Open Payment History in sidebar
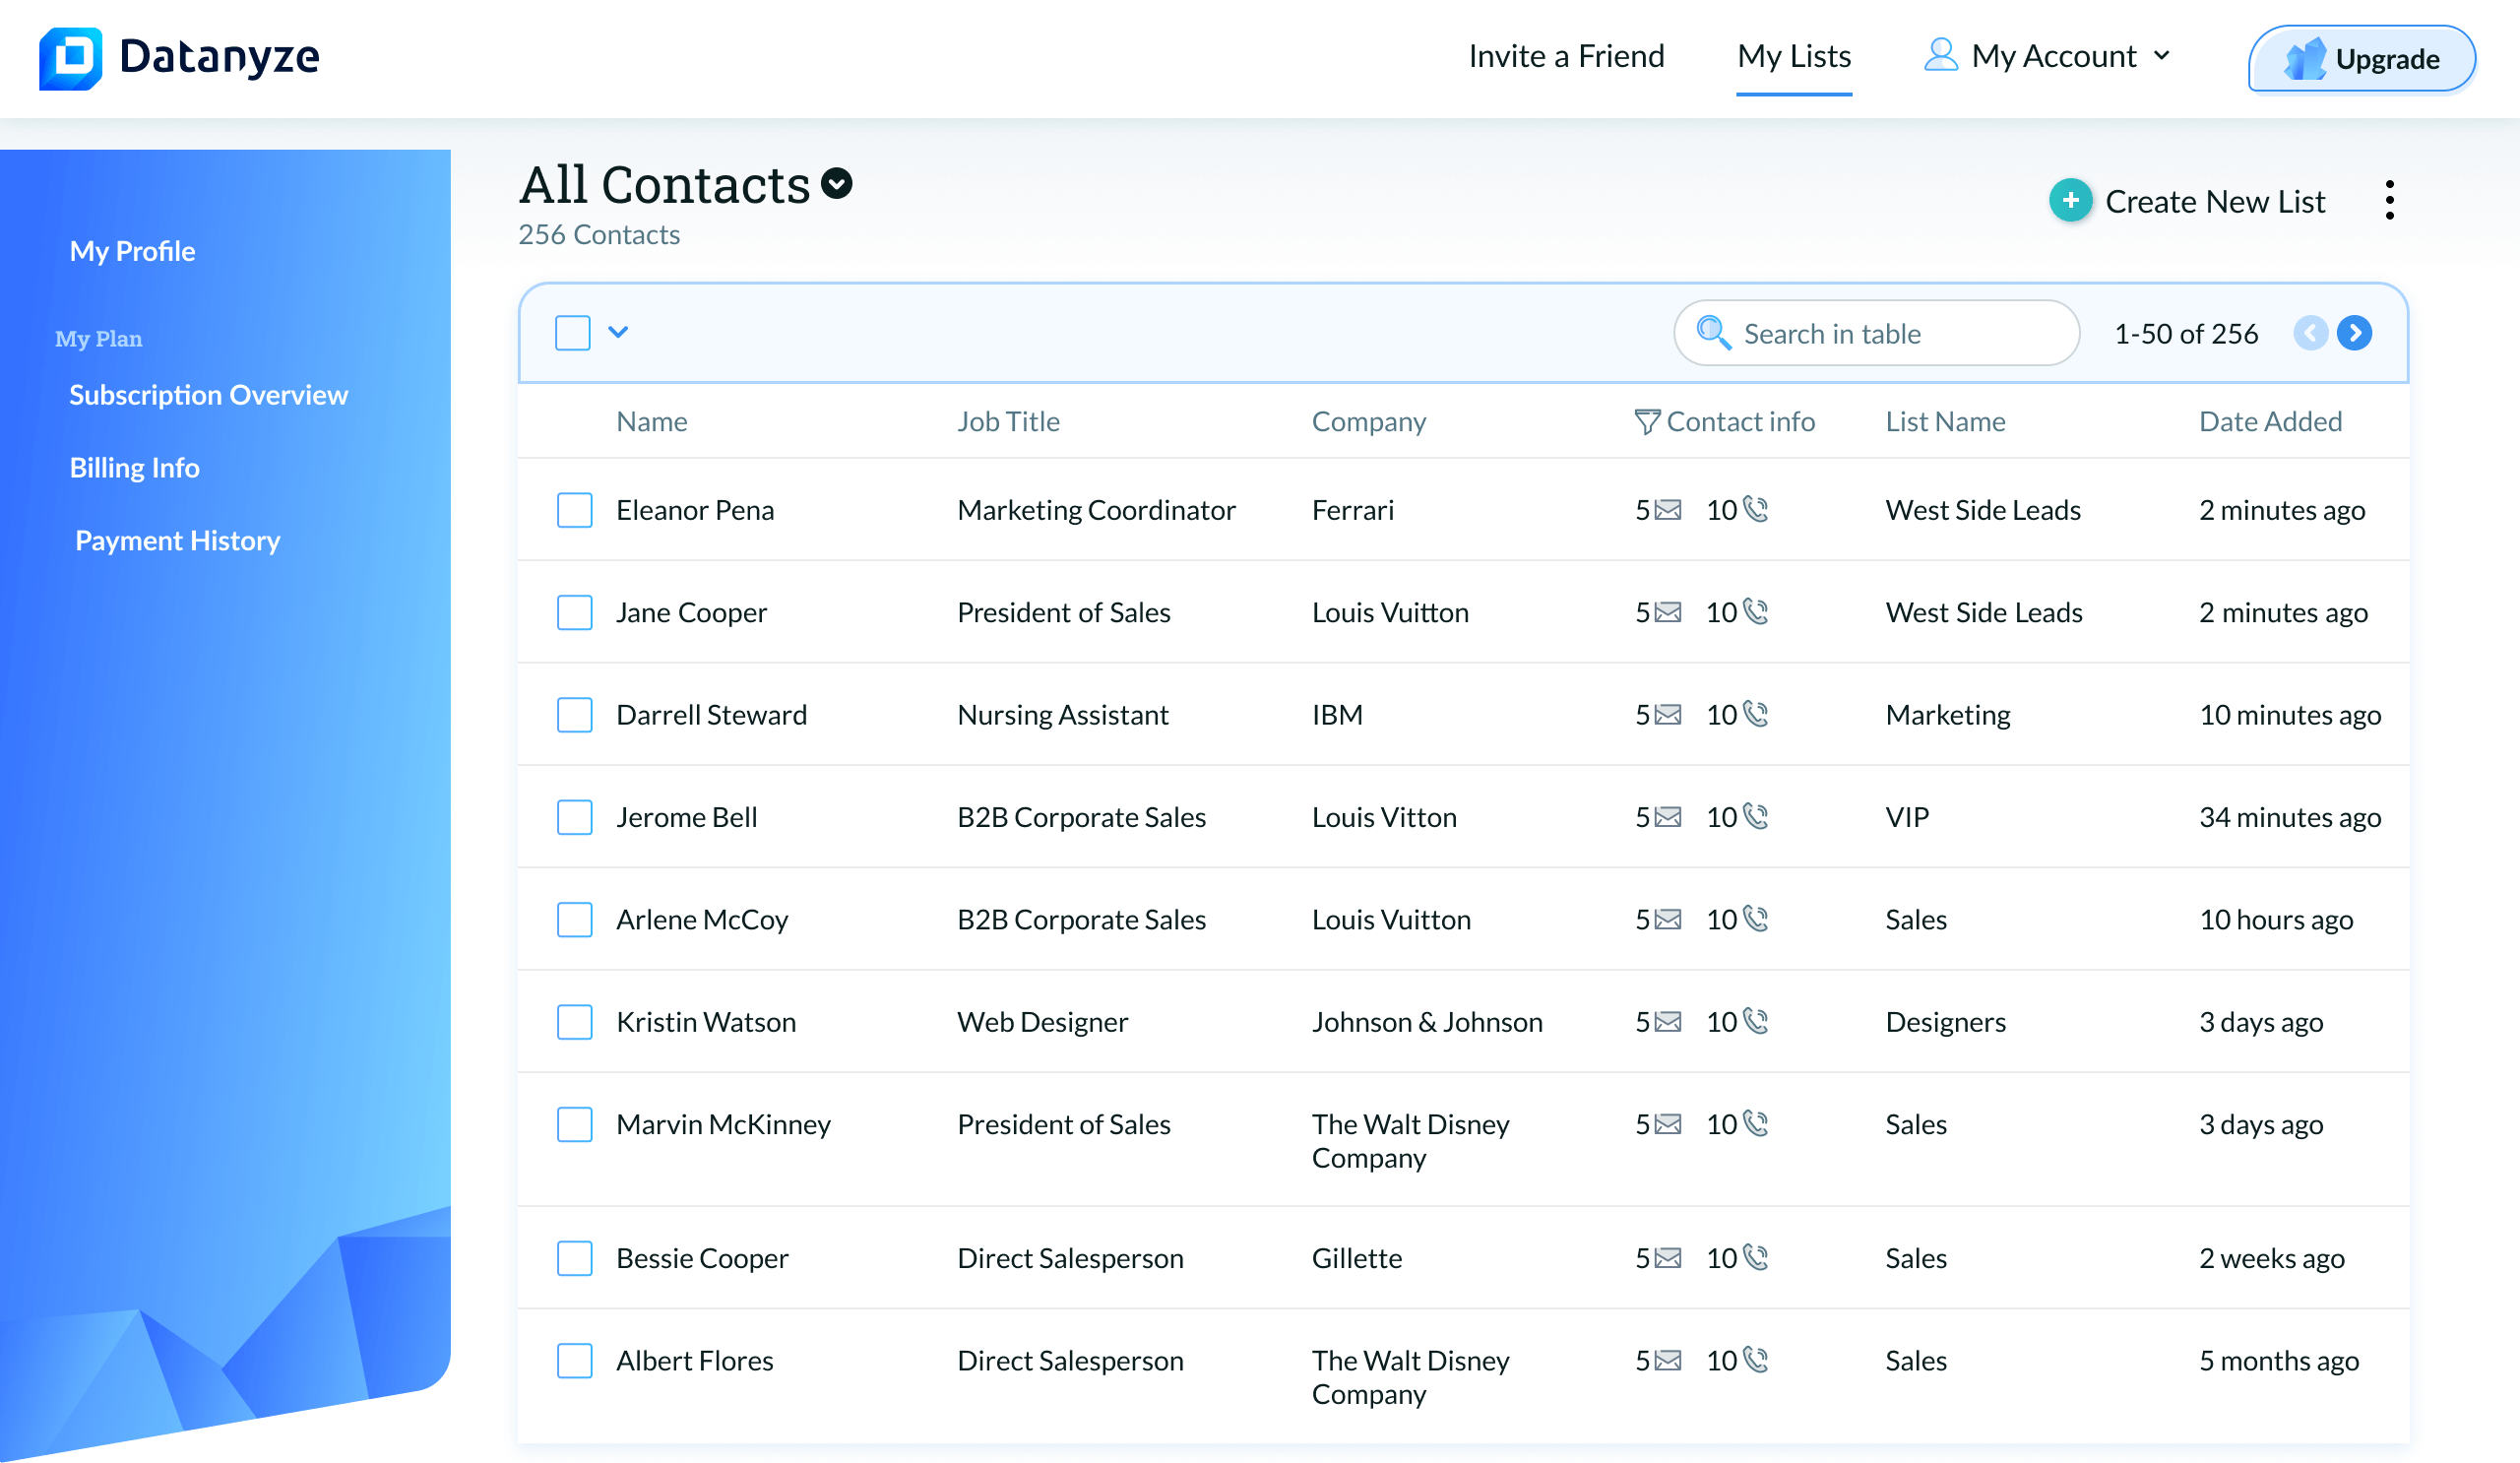The width and height of the screenshot is (2520, 1463). coord(177,541)
